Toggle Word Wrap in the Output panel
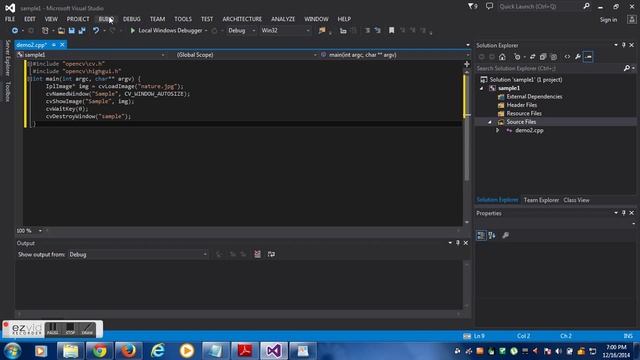The width and height of the screenshot is (640, 360). [x=271, y=254]
